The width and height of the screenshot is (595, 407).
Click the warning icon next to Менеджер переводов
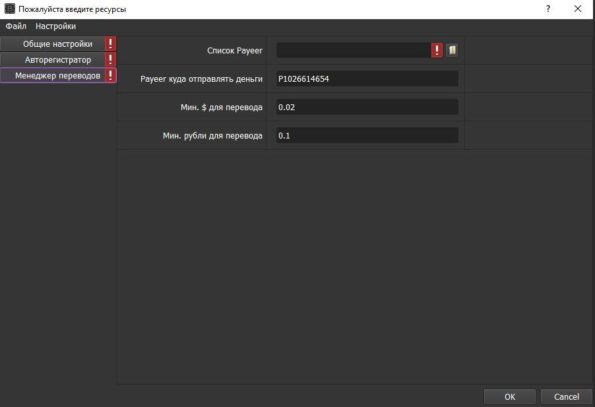(110, 75)
